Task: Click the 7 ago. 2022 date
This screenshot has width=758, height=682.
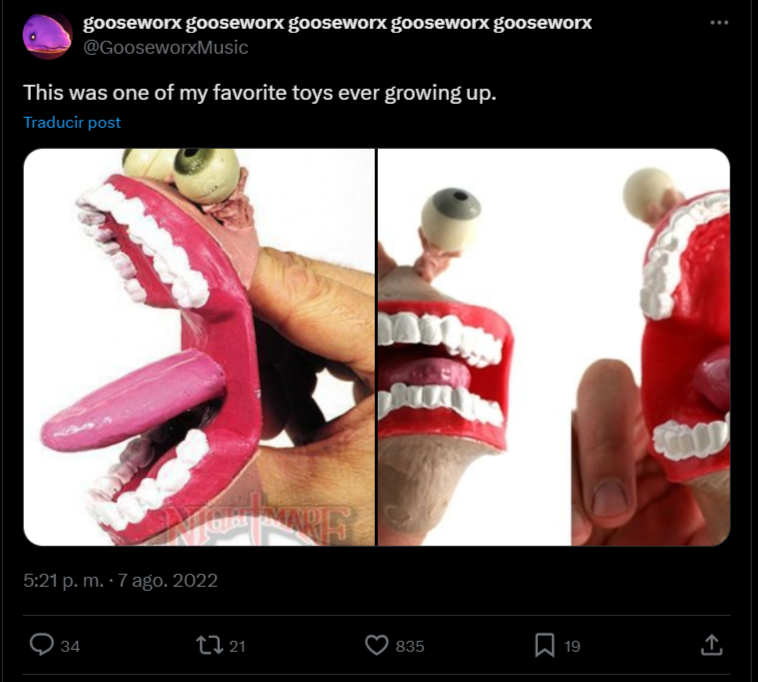Action: point(168,580)
